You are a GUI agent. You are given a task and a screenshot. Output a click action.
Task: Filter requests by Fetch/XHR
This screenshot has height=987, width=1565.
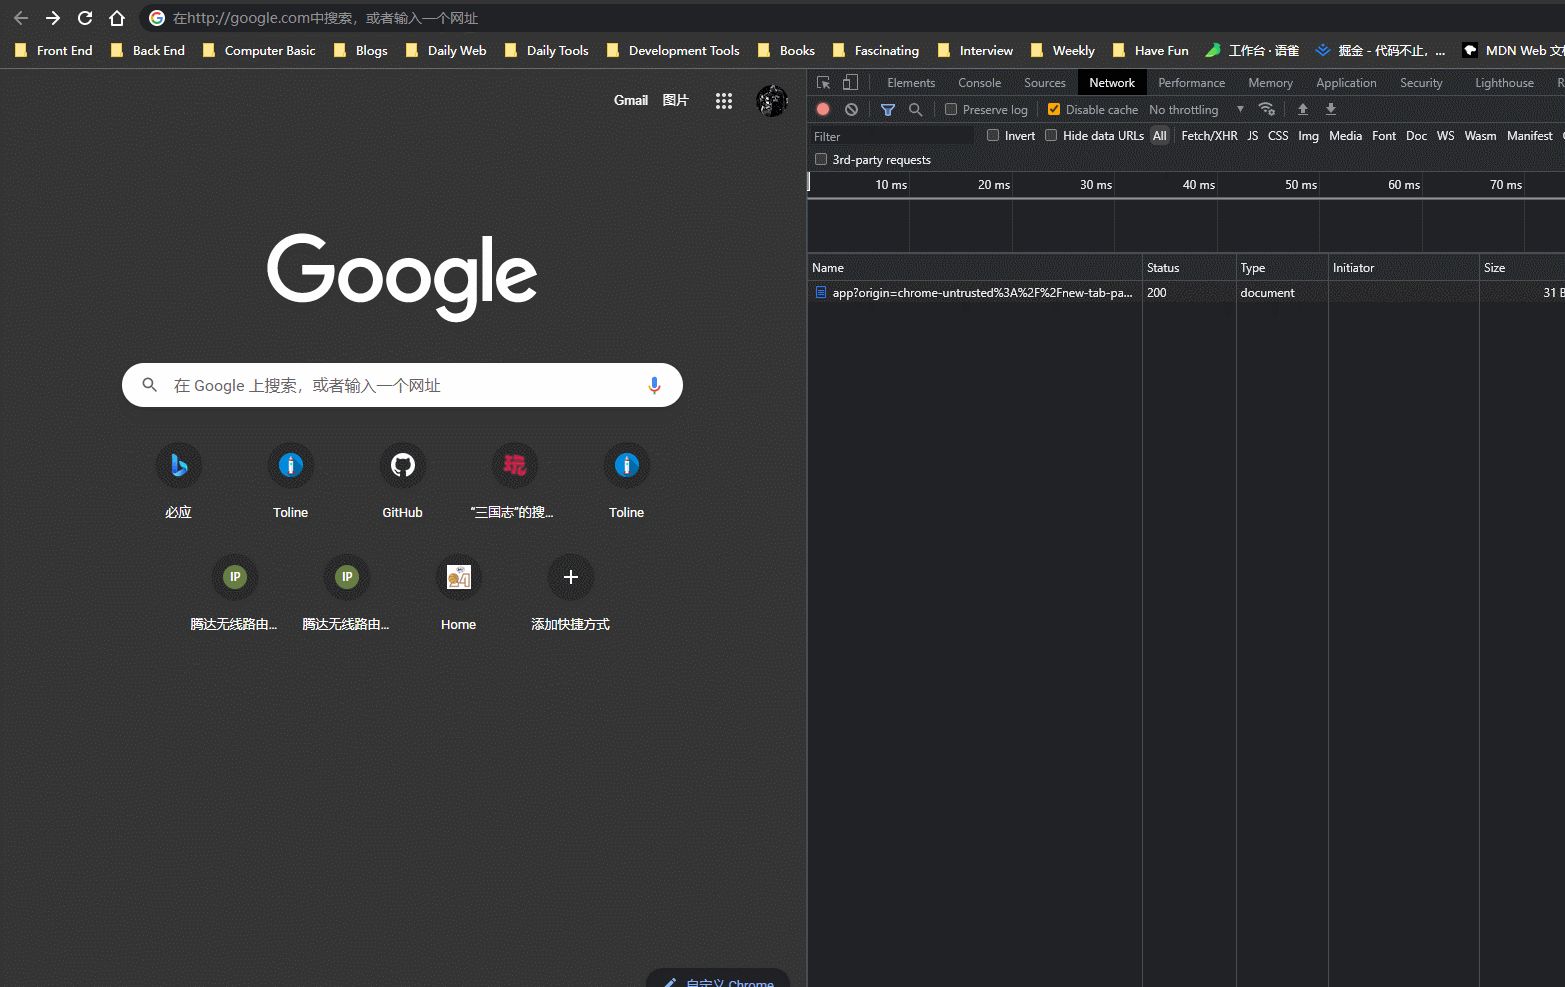[x=1209, y=136]
